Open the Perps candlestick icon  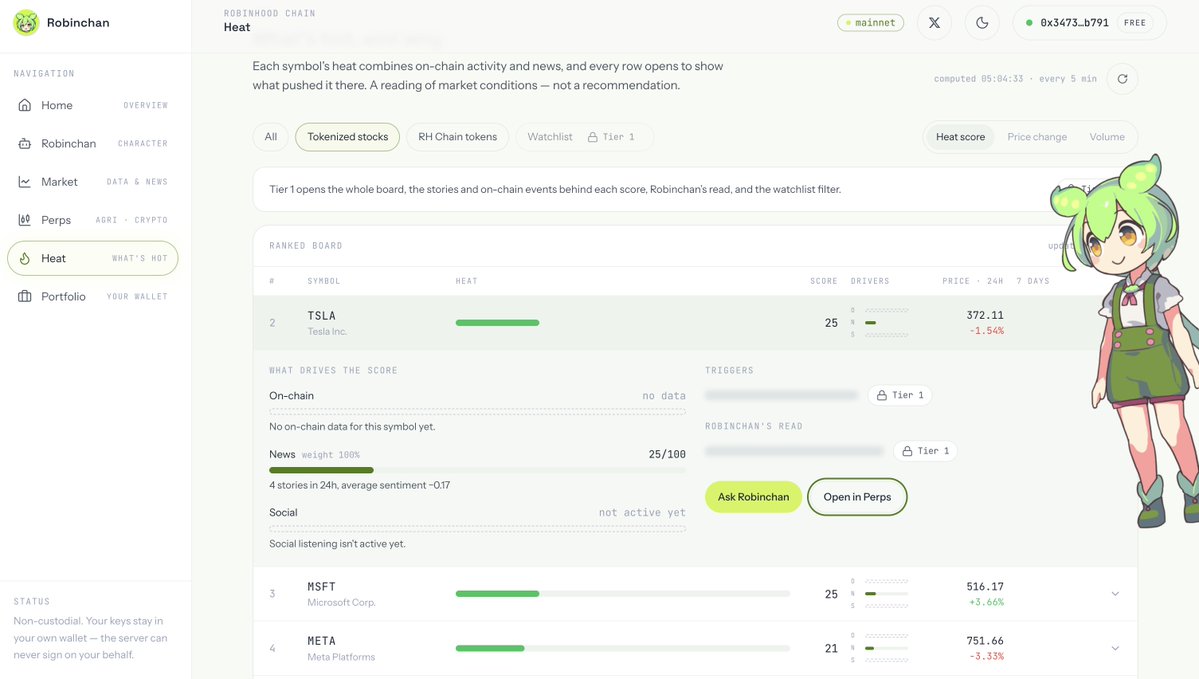click(x=24, y=219)
